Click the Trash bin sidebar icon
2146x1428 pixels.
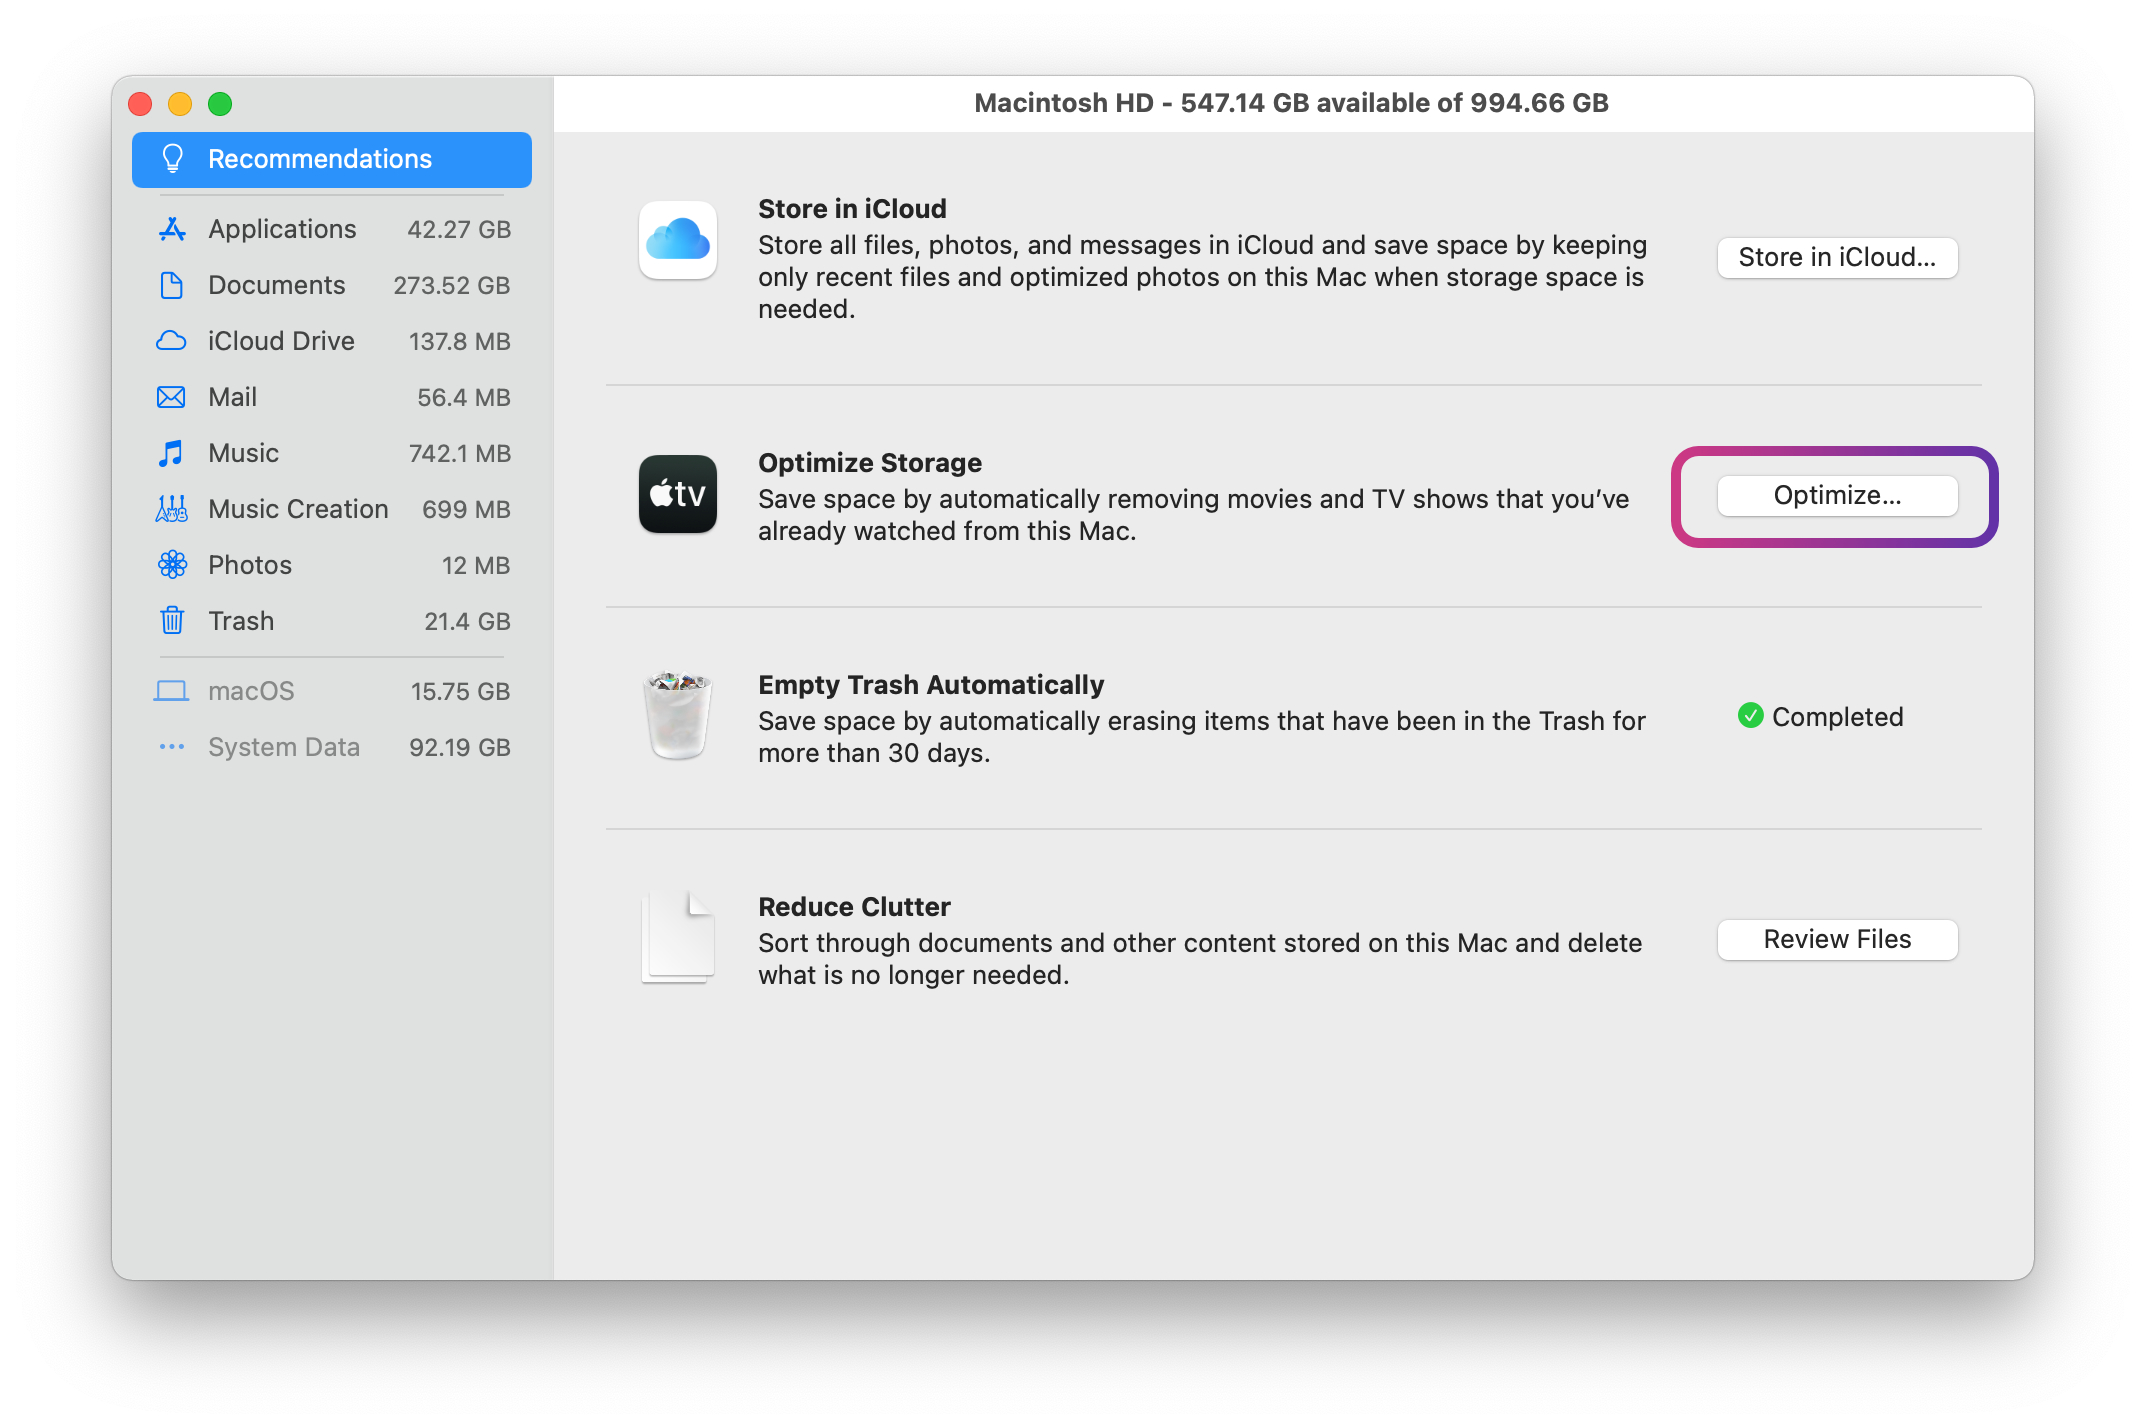(x=172, y=621)
